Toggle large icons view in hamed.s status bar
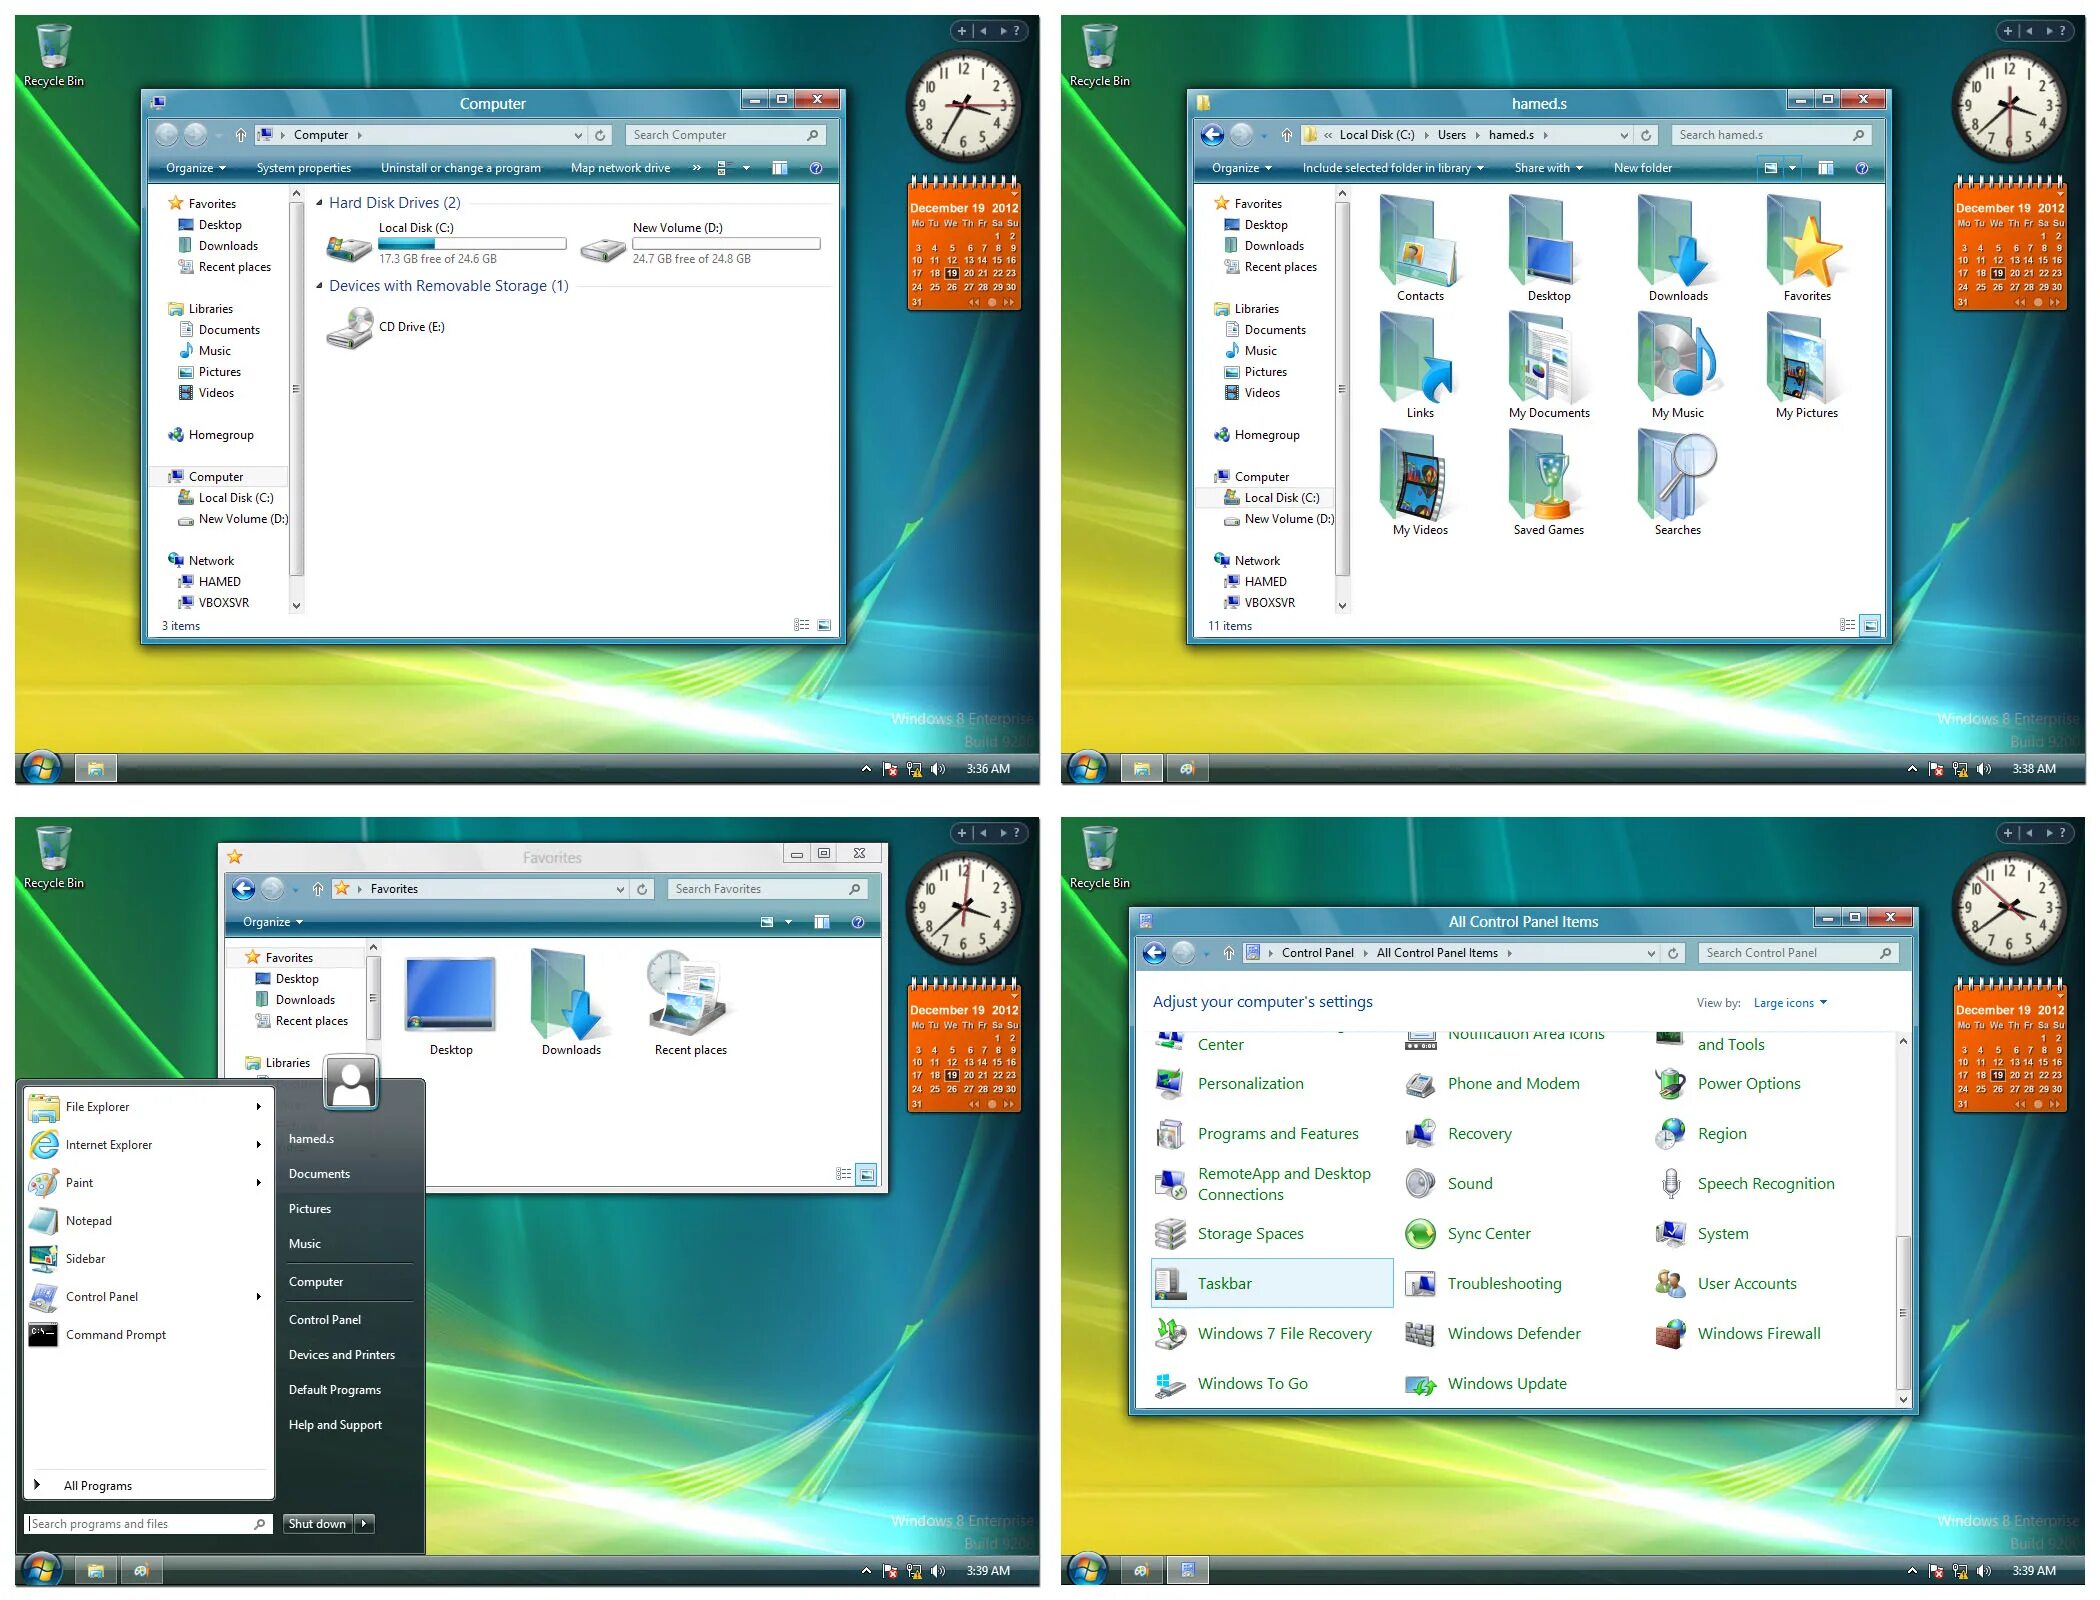This screenshot has height=1600, width=2100. coord(1870,625)
